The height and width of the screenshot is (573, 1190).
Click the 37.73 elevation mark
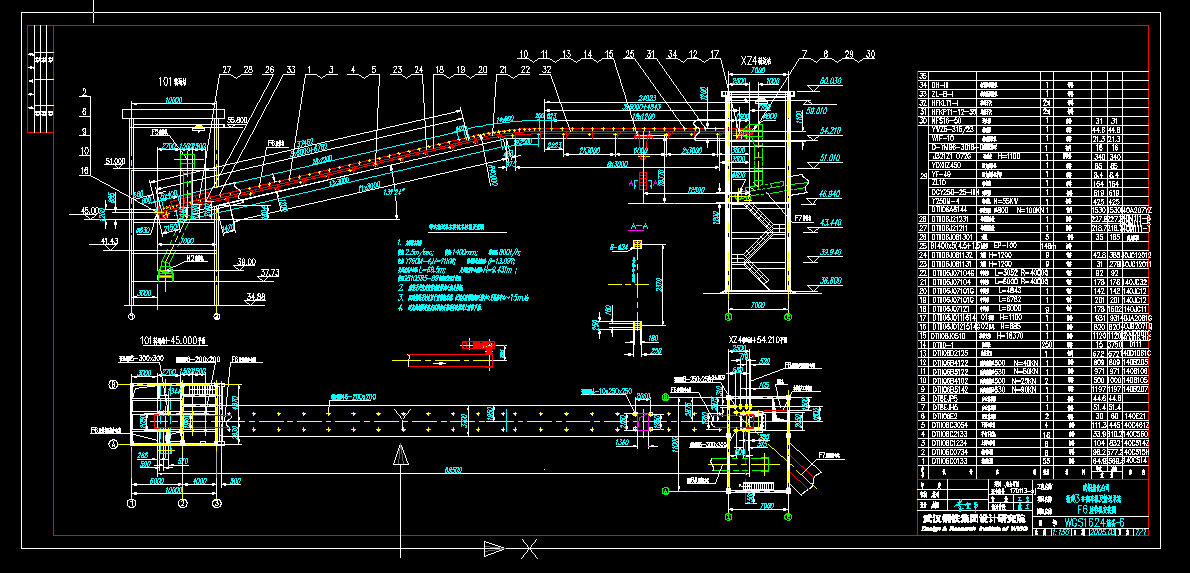pyautogui.click(x=270, y=272)
